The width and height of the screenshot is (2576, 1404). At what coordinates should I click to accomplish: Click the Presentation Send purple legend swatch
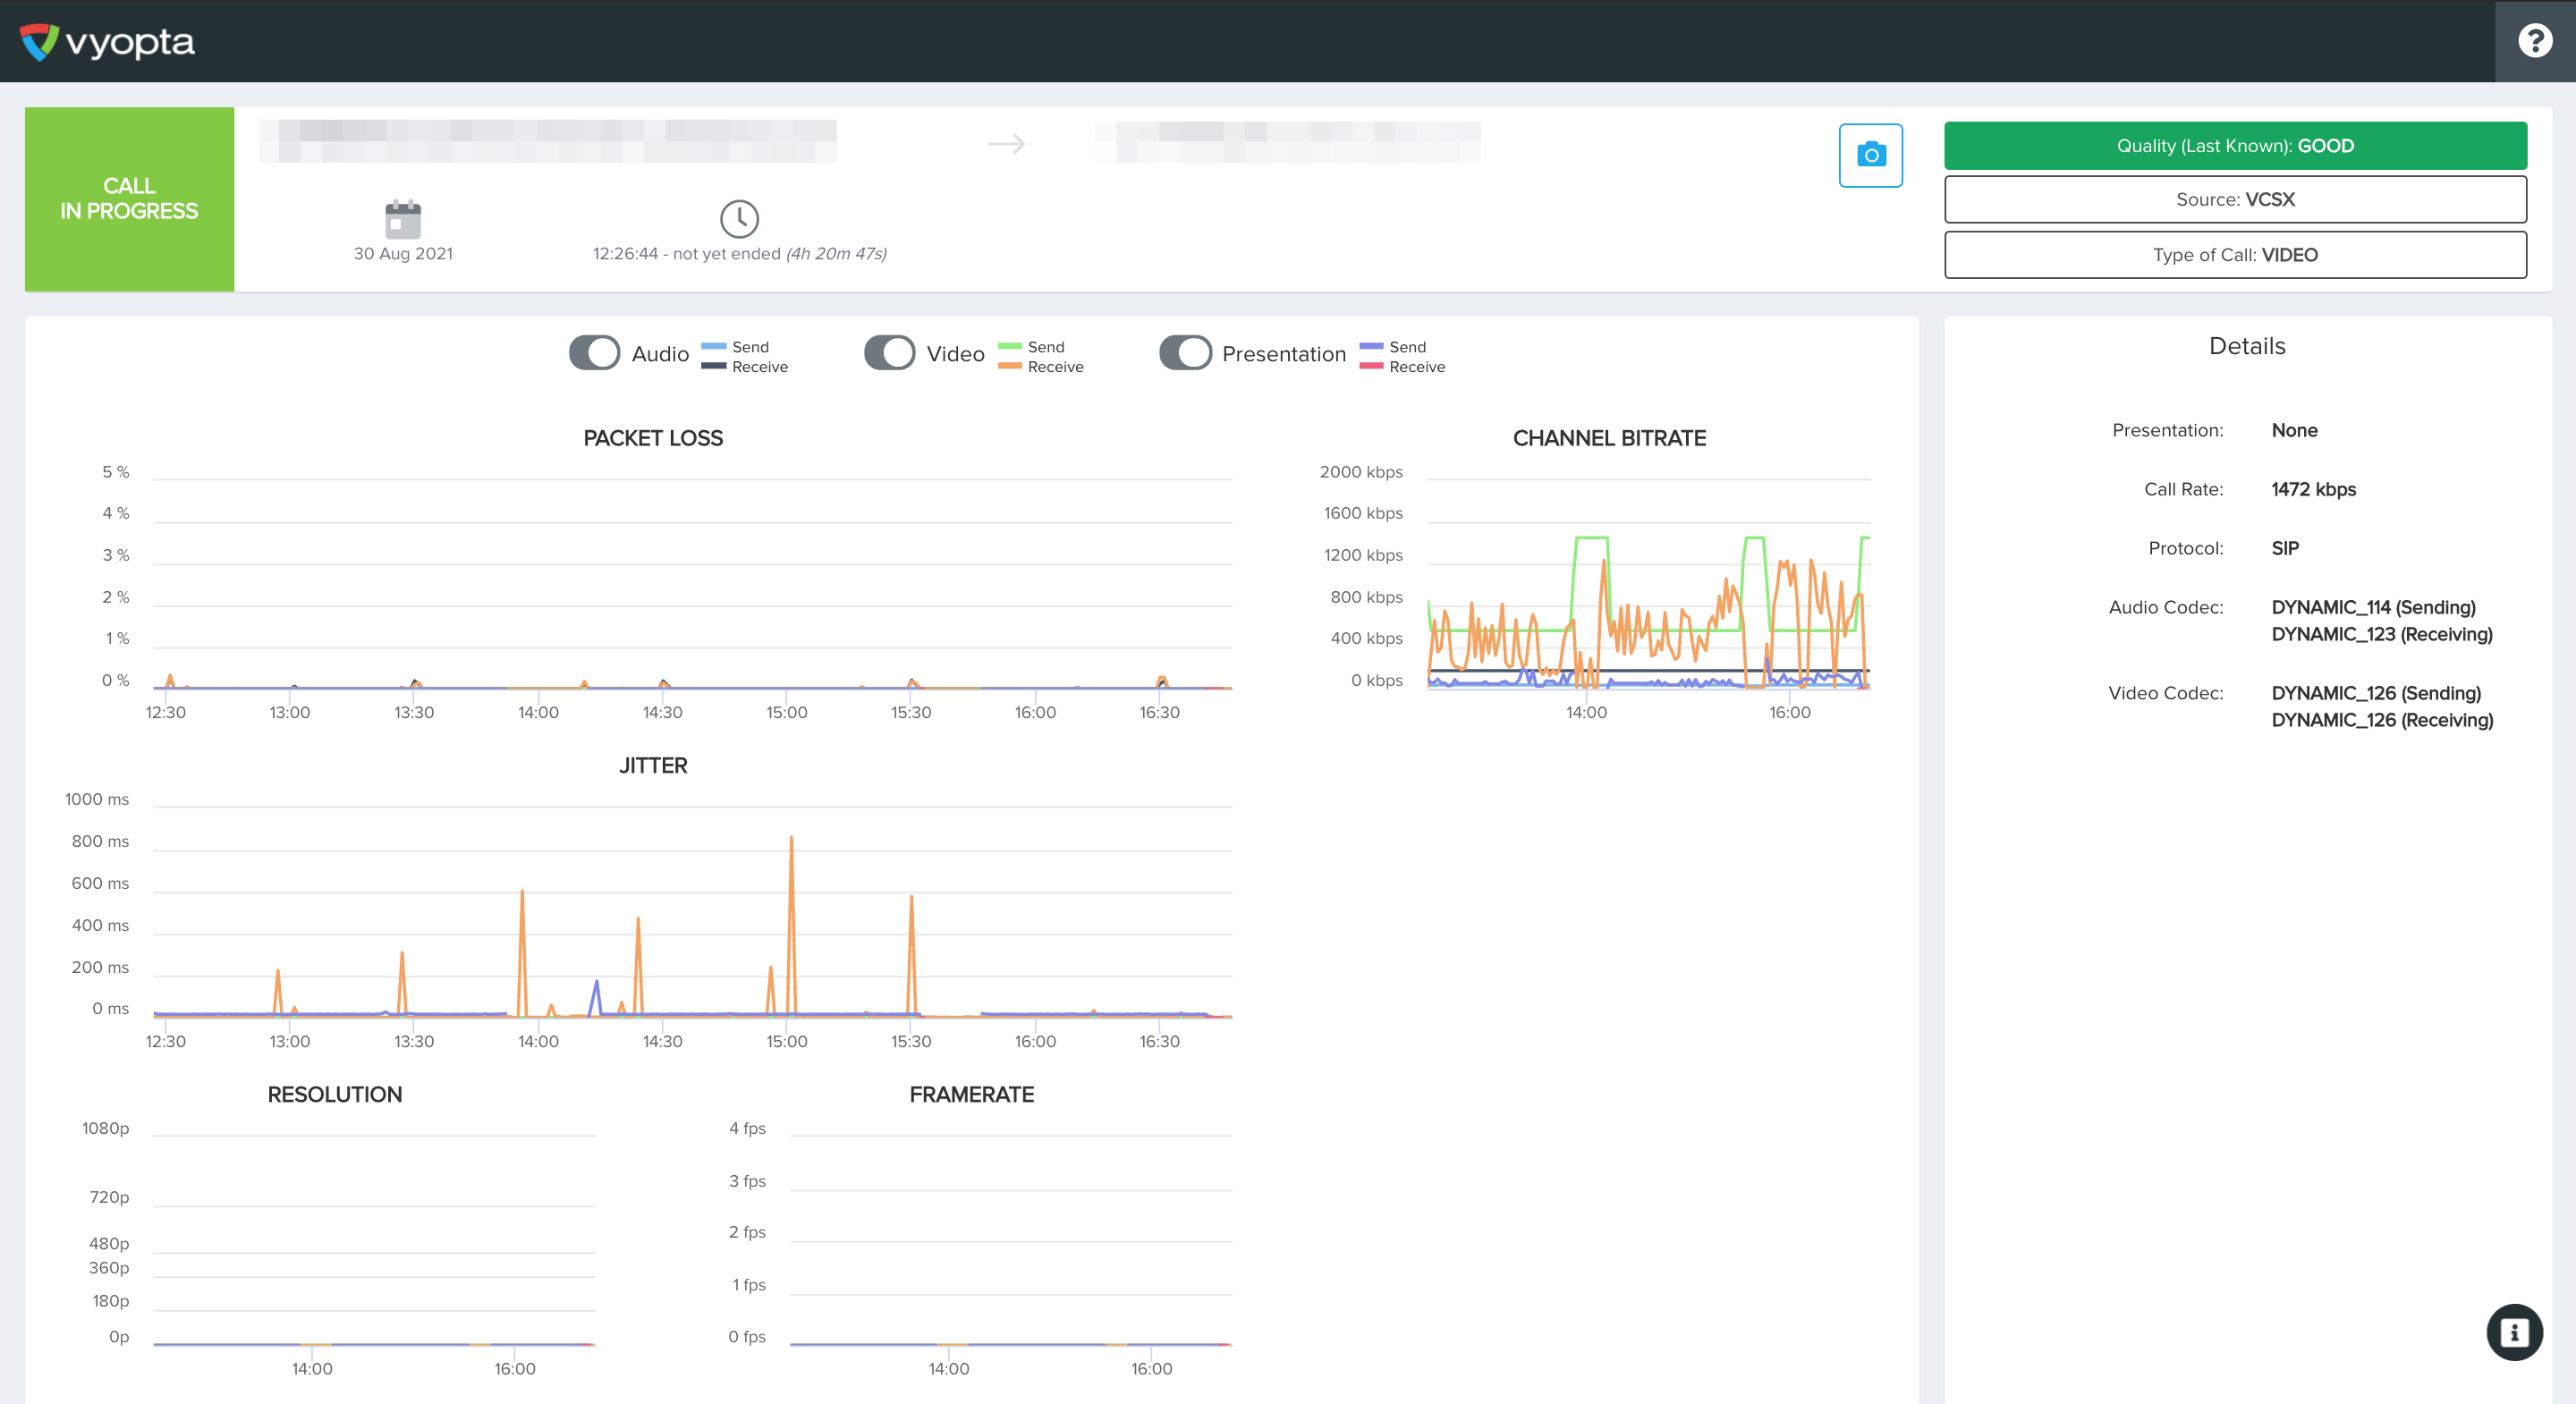1371,346
